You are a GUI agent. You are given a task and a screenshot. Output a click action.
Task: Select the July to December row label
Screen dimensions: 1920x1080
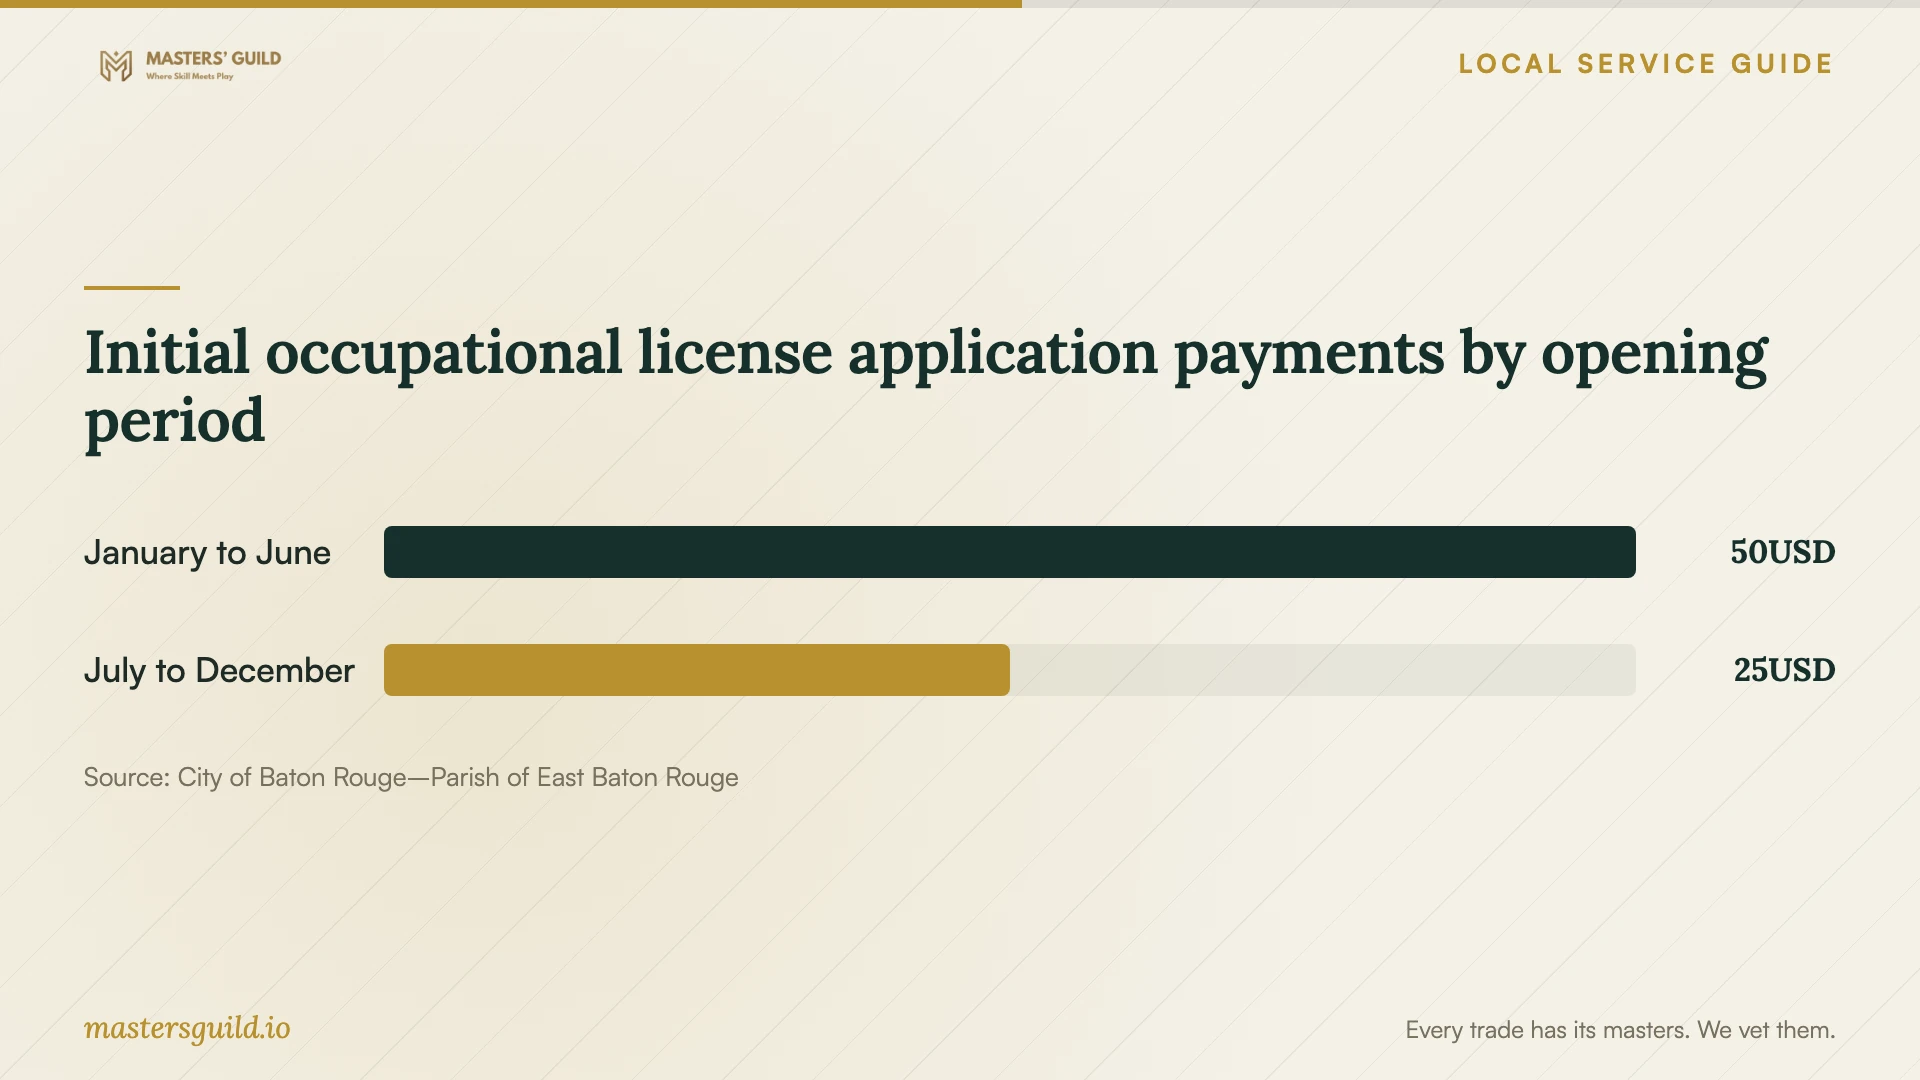[219, 670]
